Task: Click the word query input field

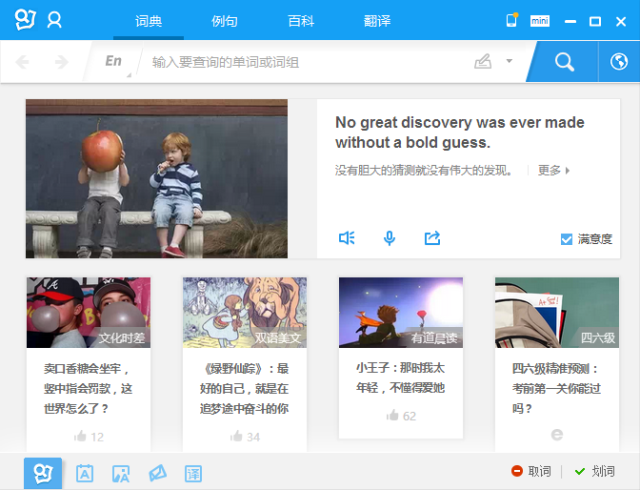Action: 300,62
